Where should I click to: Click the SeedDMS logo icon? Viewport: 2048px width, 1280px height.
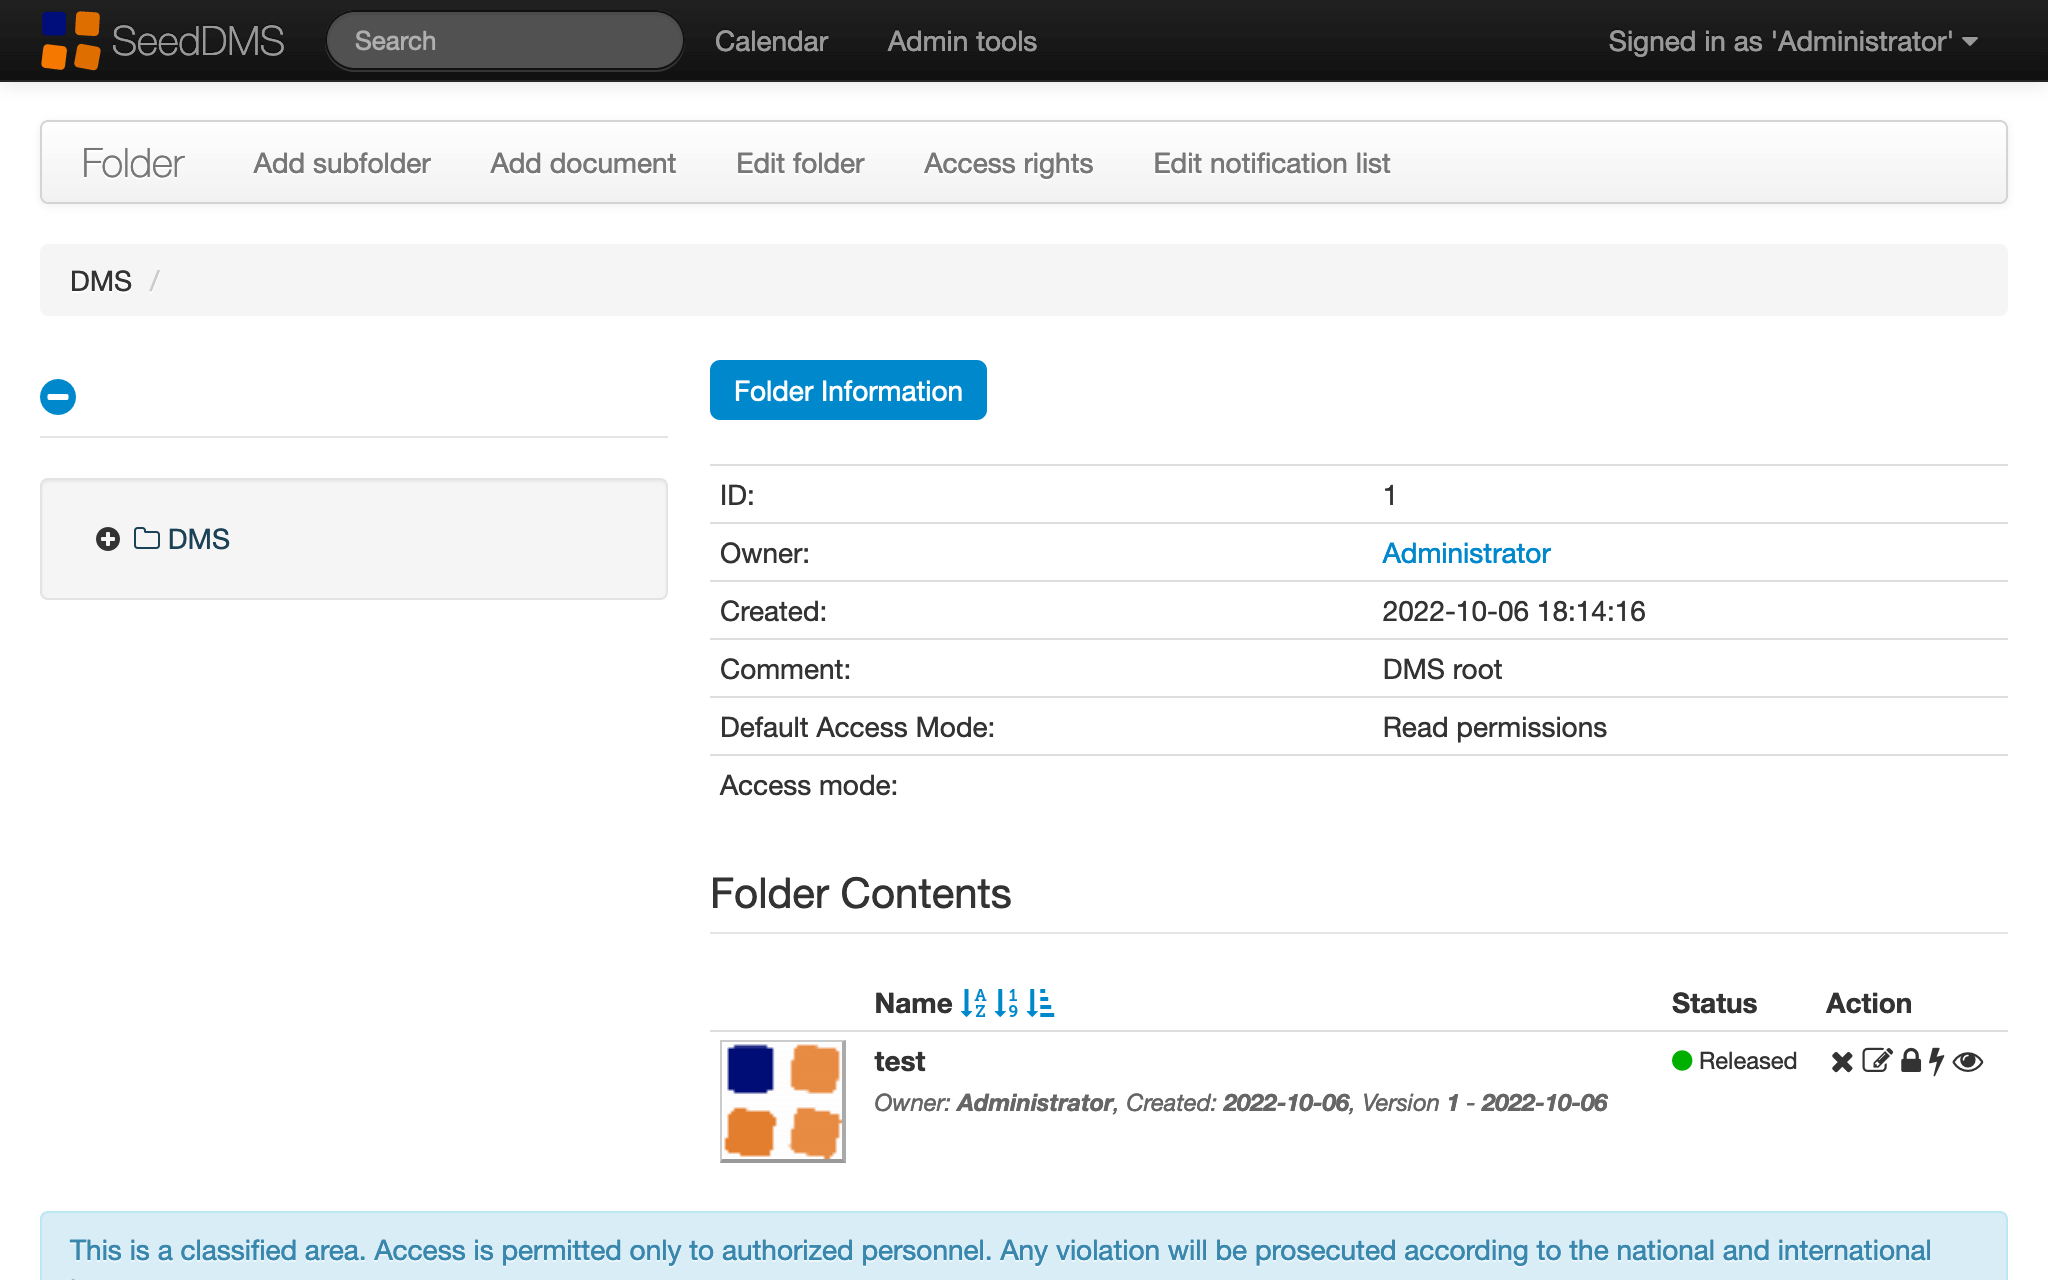[x=70, y=41]
